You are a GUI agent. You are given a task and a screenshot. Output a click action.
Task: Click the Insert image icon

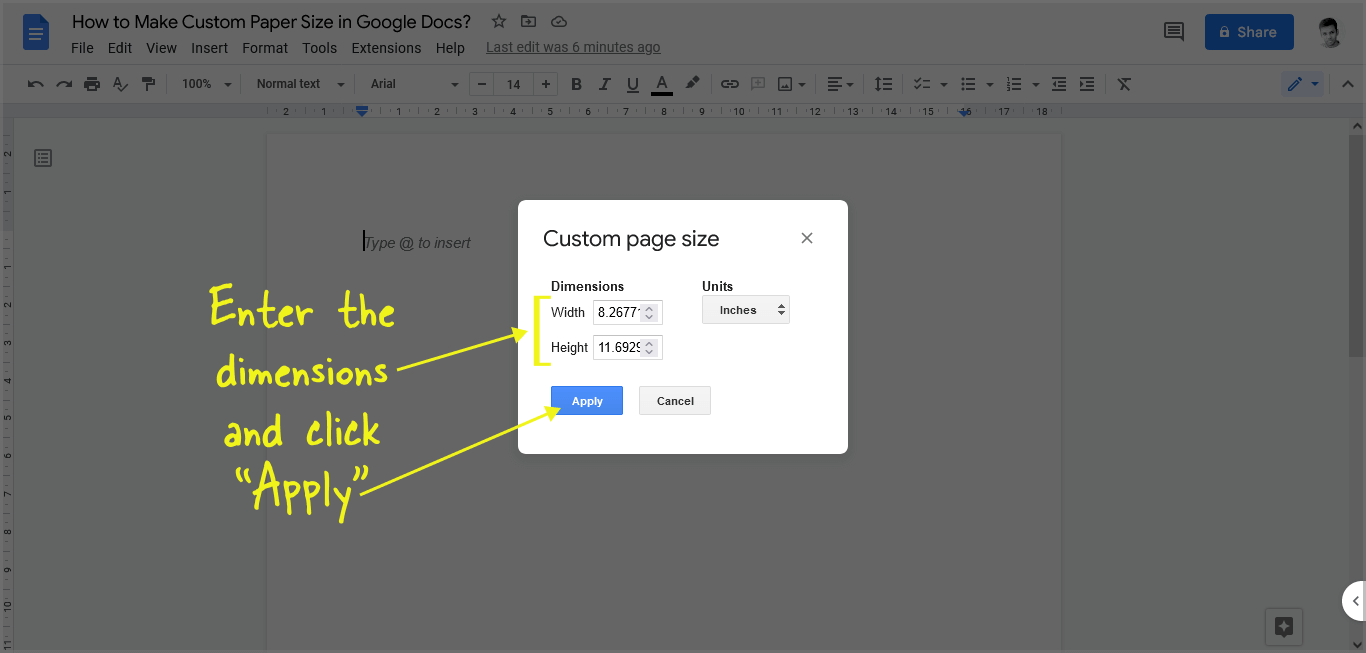coord(786,84)
